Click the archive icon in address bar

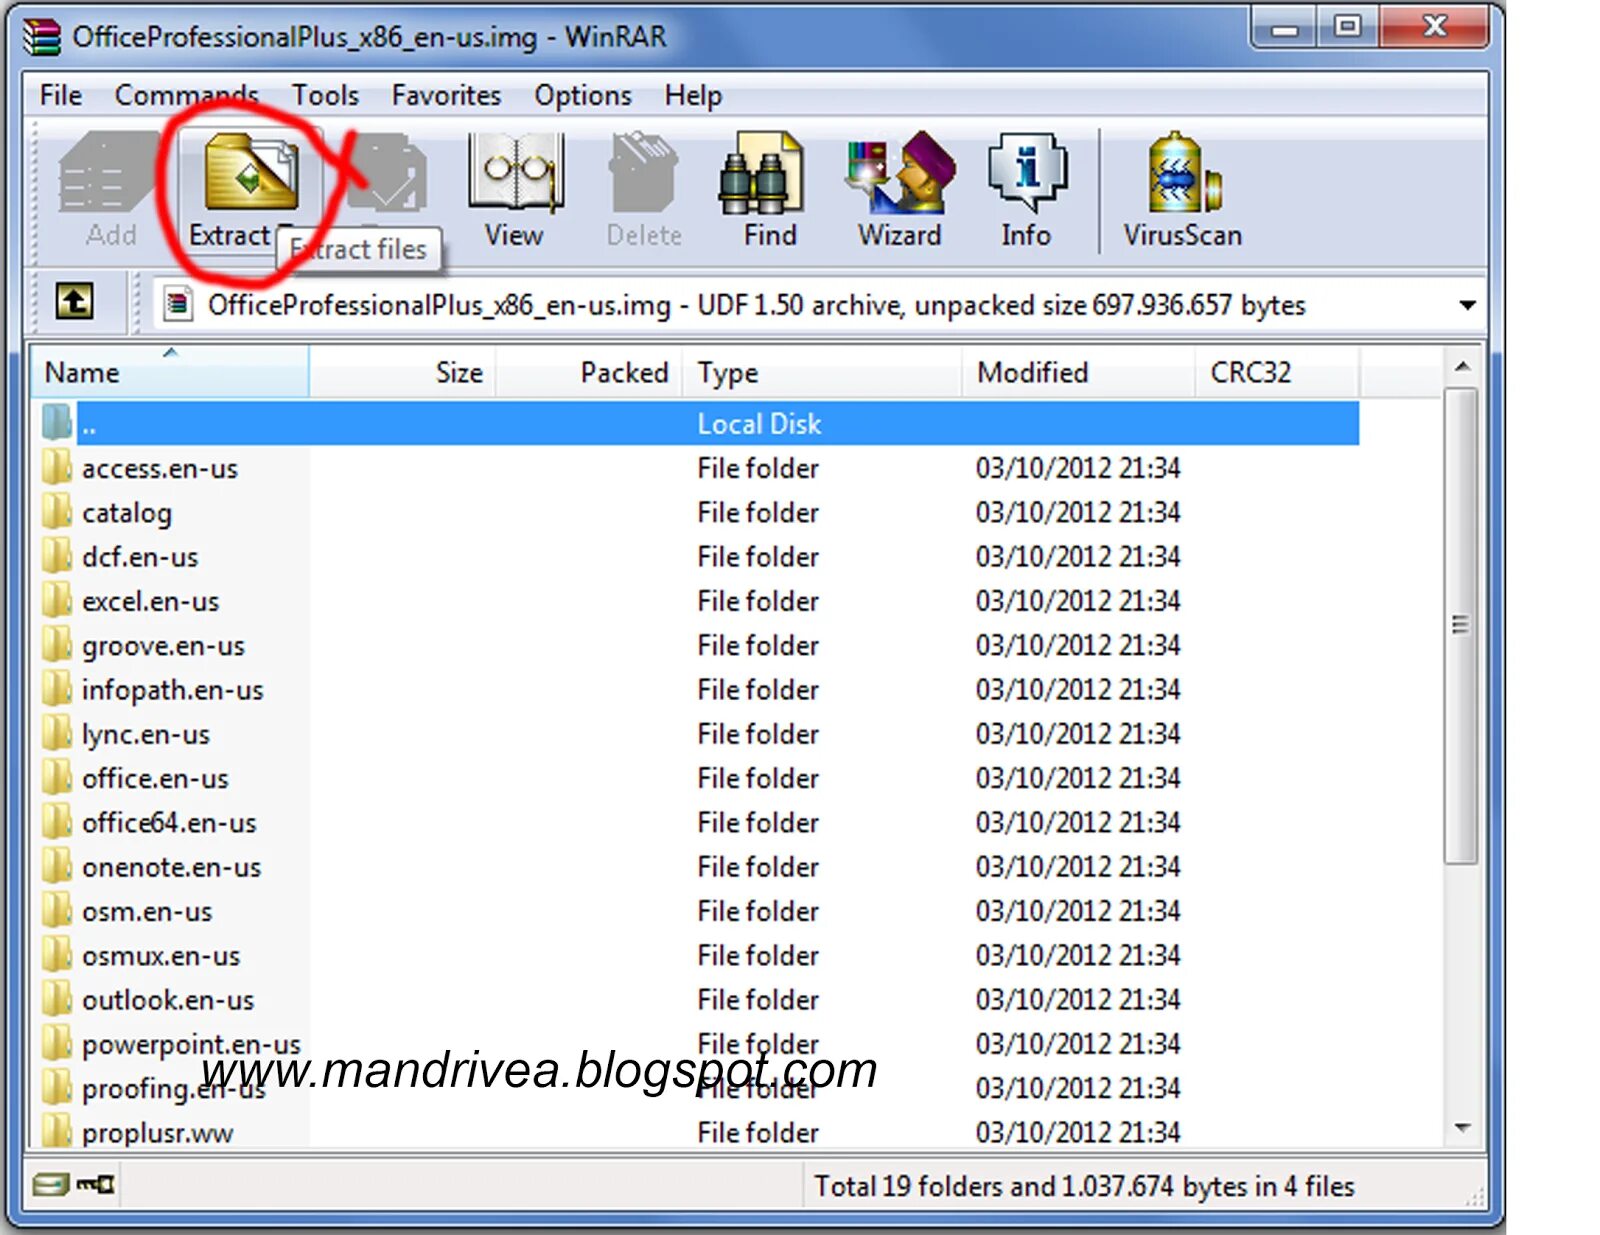coord(178,303)
